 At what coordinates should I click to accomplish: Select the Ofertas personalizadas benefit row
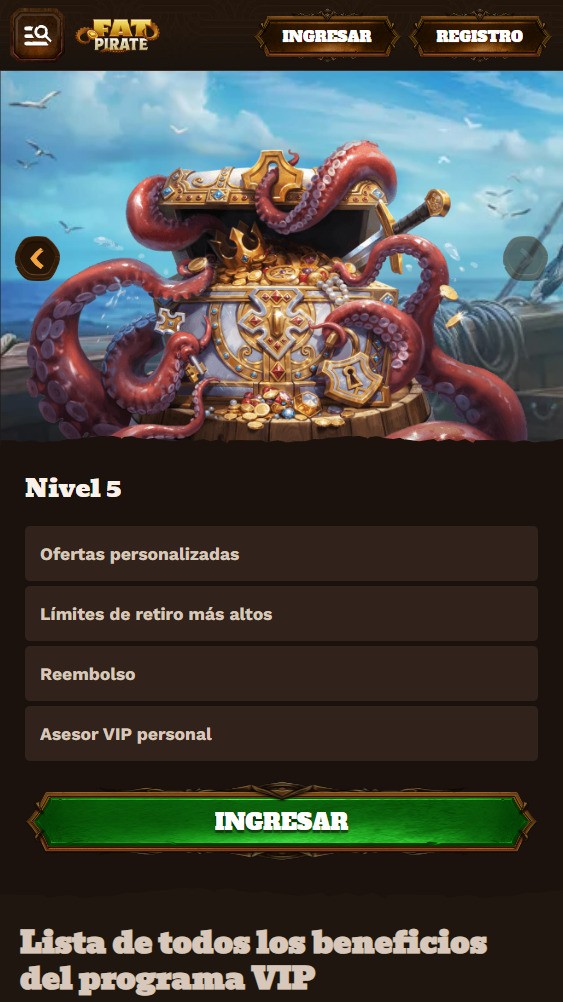pyautogui.click(x=281, y=553)
